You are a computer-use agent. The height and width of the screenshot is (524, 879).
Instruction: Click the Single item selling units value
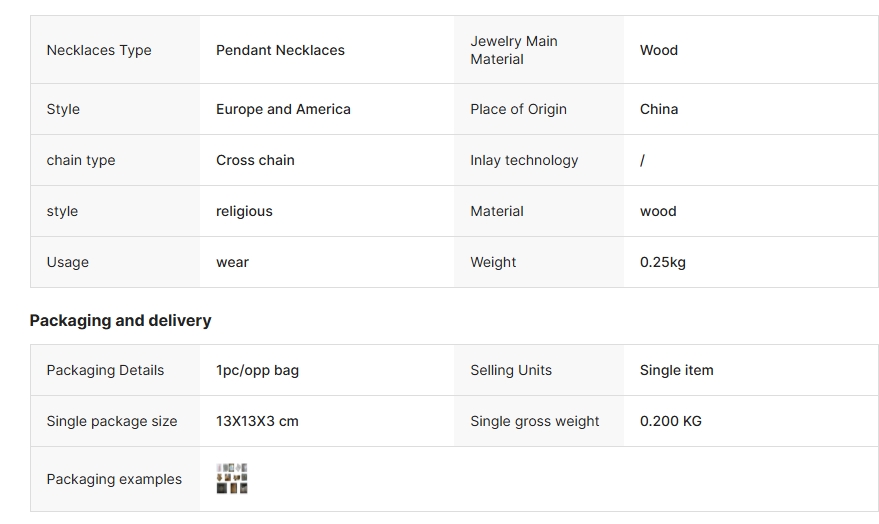(x=677, y=370)
